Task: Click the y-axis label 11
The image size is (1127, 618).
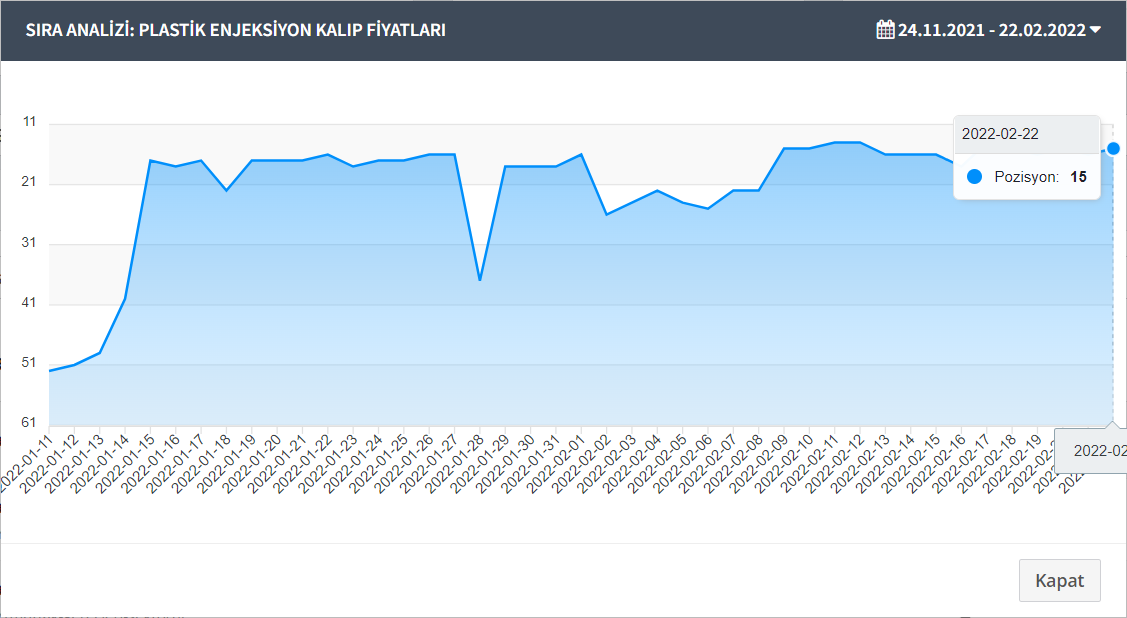Action: pyautogui.click(x=29, y=122)
